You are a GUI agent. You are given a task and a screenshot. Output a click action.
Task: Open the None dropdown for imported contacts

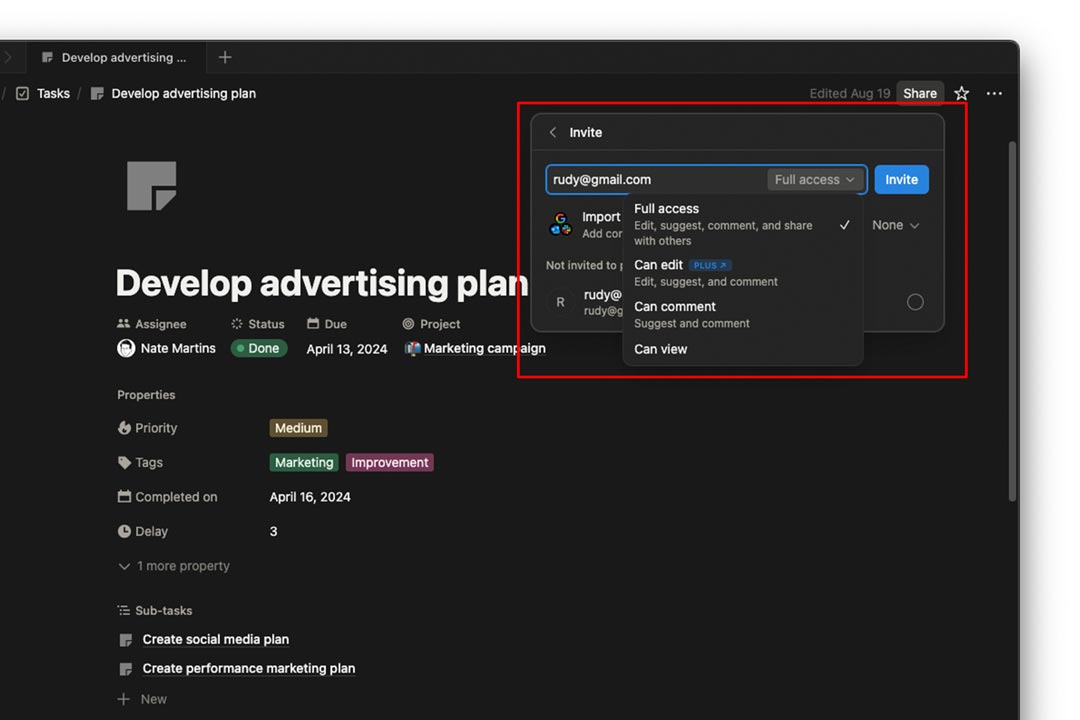click(x=895, y=225)
